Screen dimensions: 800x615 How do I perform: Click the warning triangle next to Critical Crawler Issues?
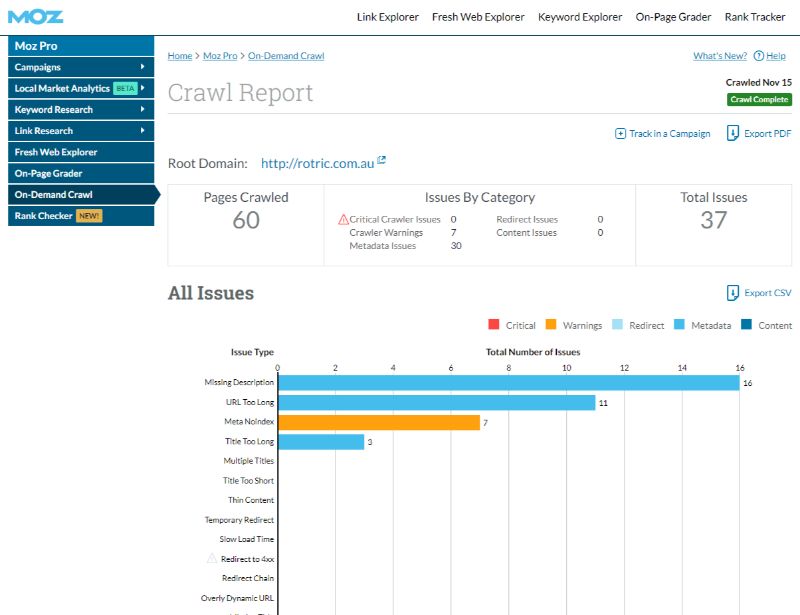click(x=343, y=219)
